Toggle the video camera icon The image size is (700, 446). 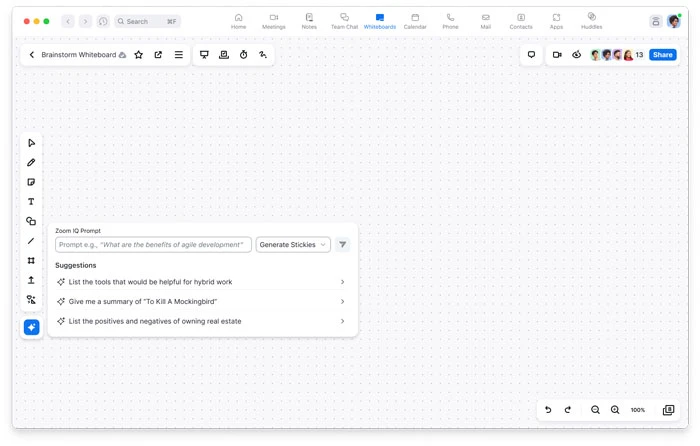click(557, 55)
